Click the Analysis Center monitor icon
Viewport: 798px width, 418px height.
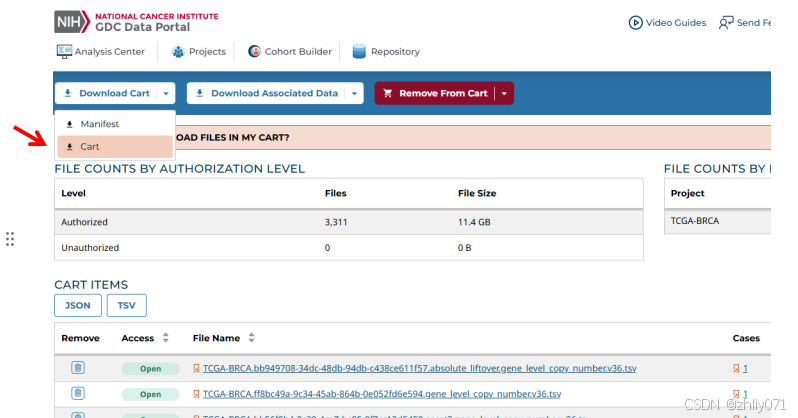point(64,51)
